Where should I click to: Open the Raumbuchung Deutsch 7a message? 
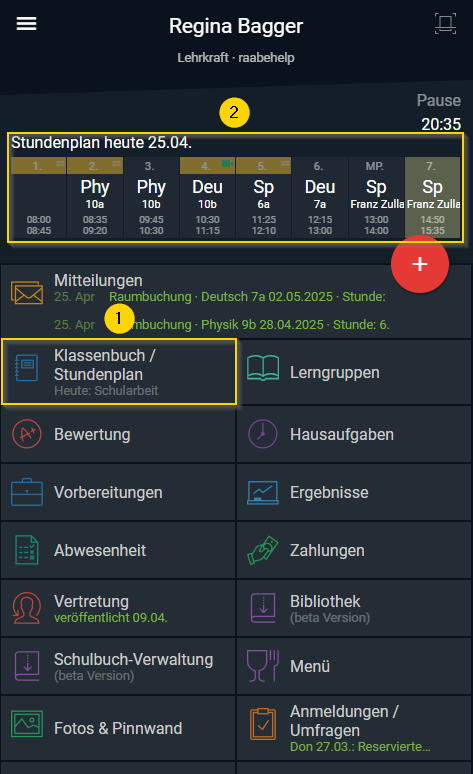coord(247,297)
